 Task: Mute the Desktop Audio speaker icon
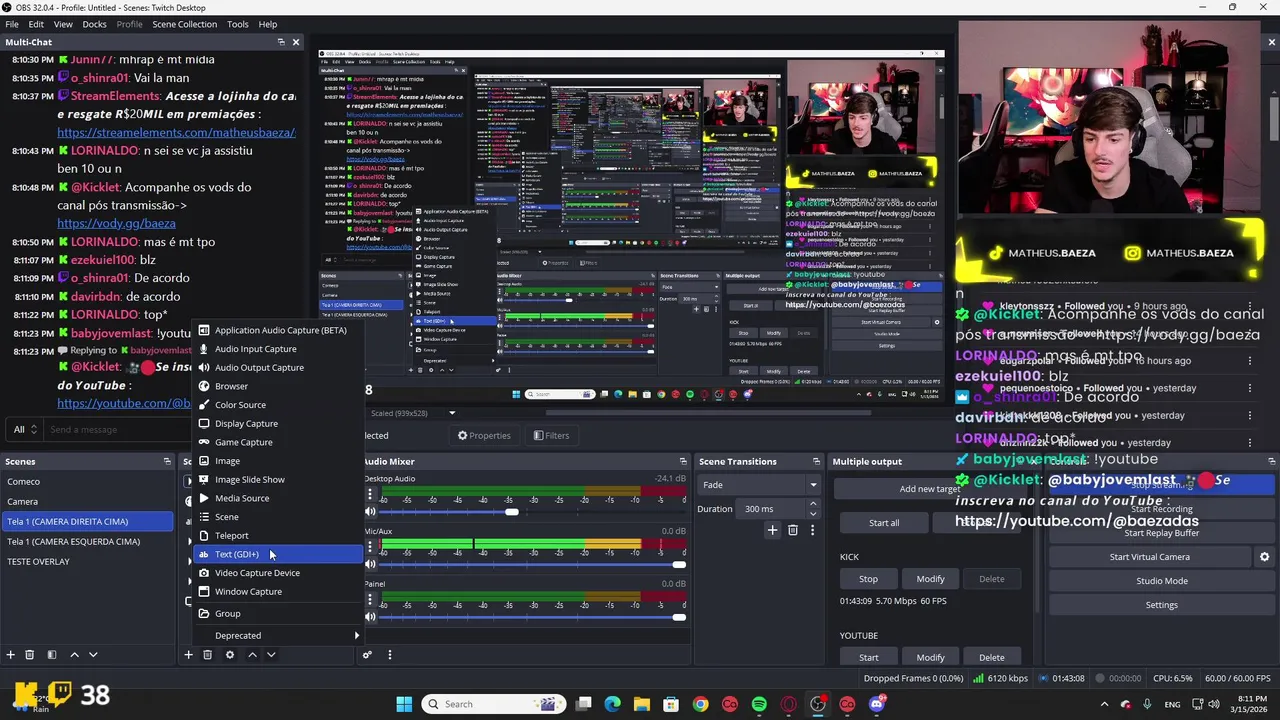click(x=371, y=512)
